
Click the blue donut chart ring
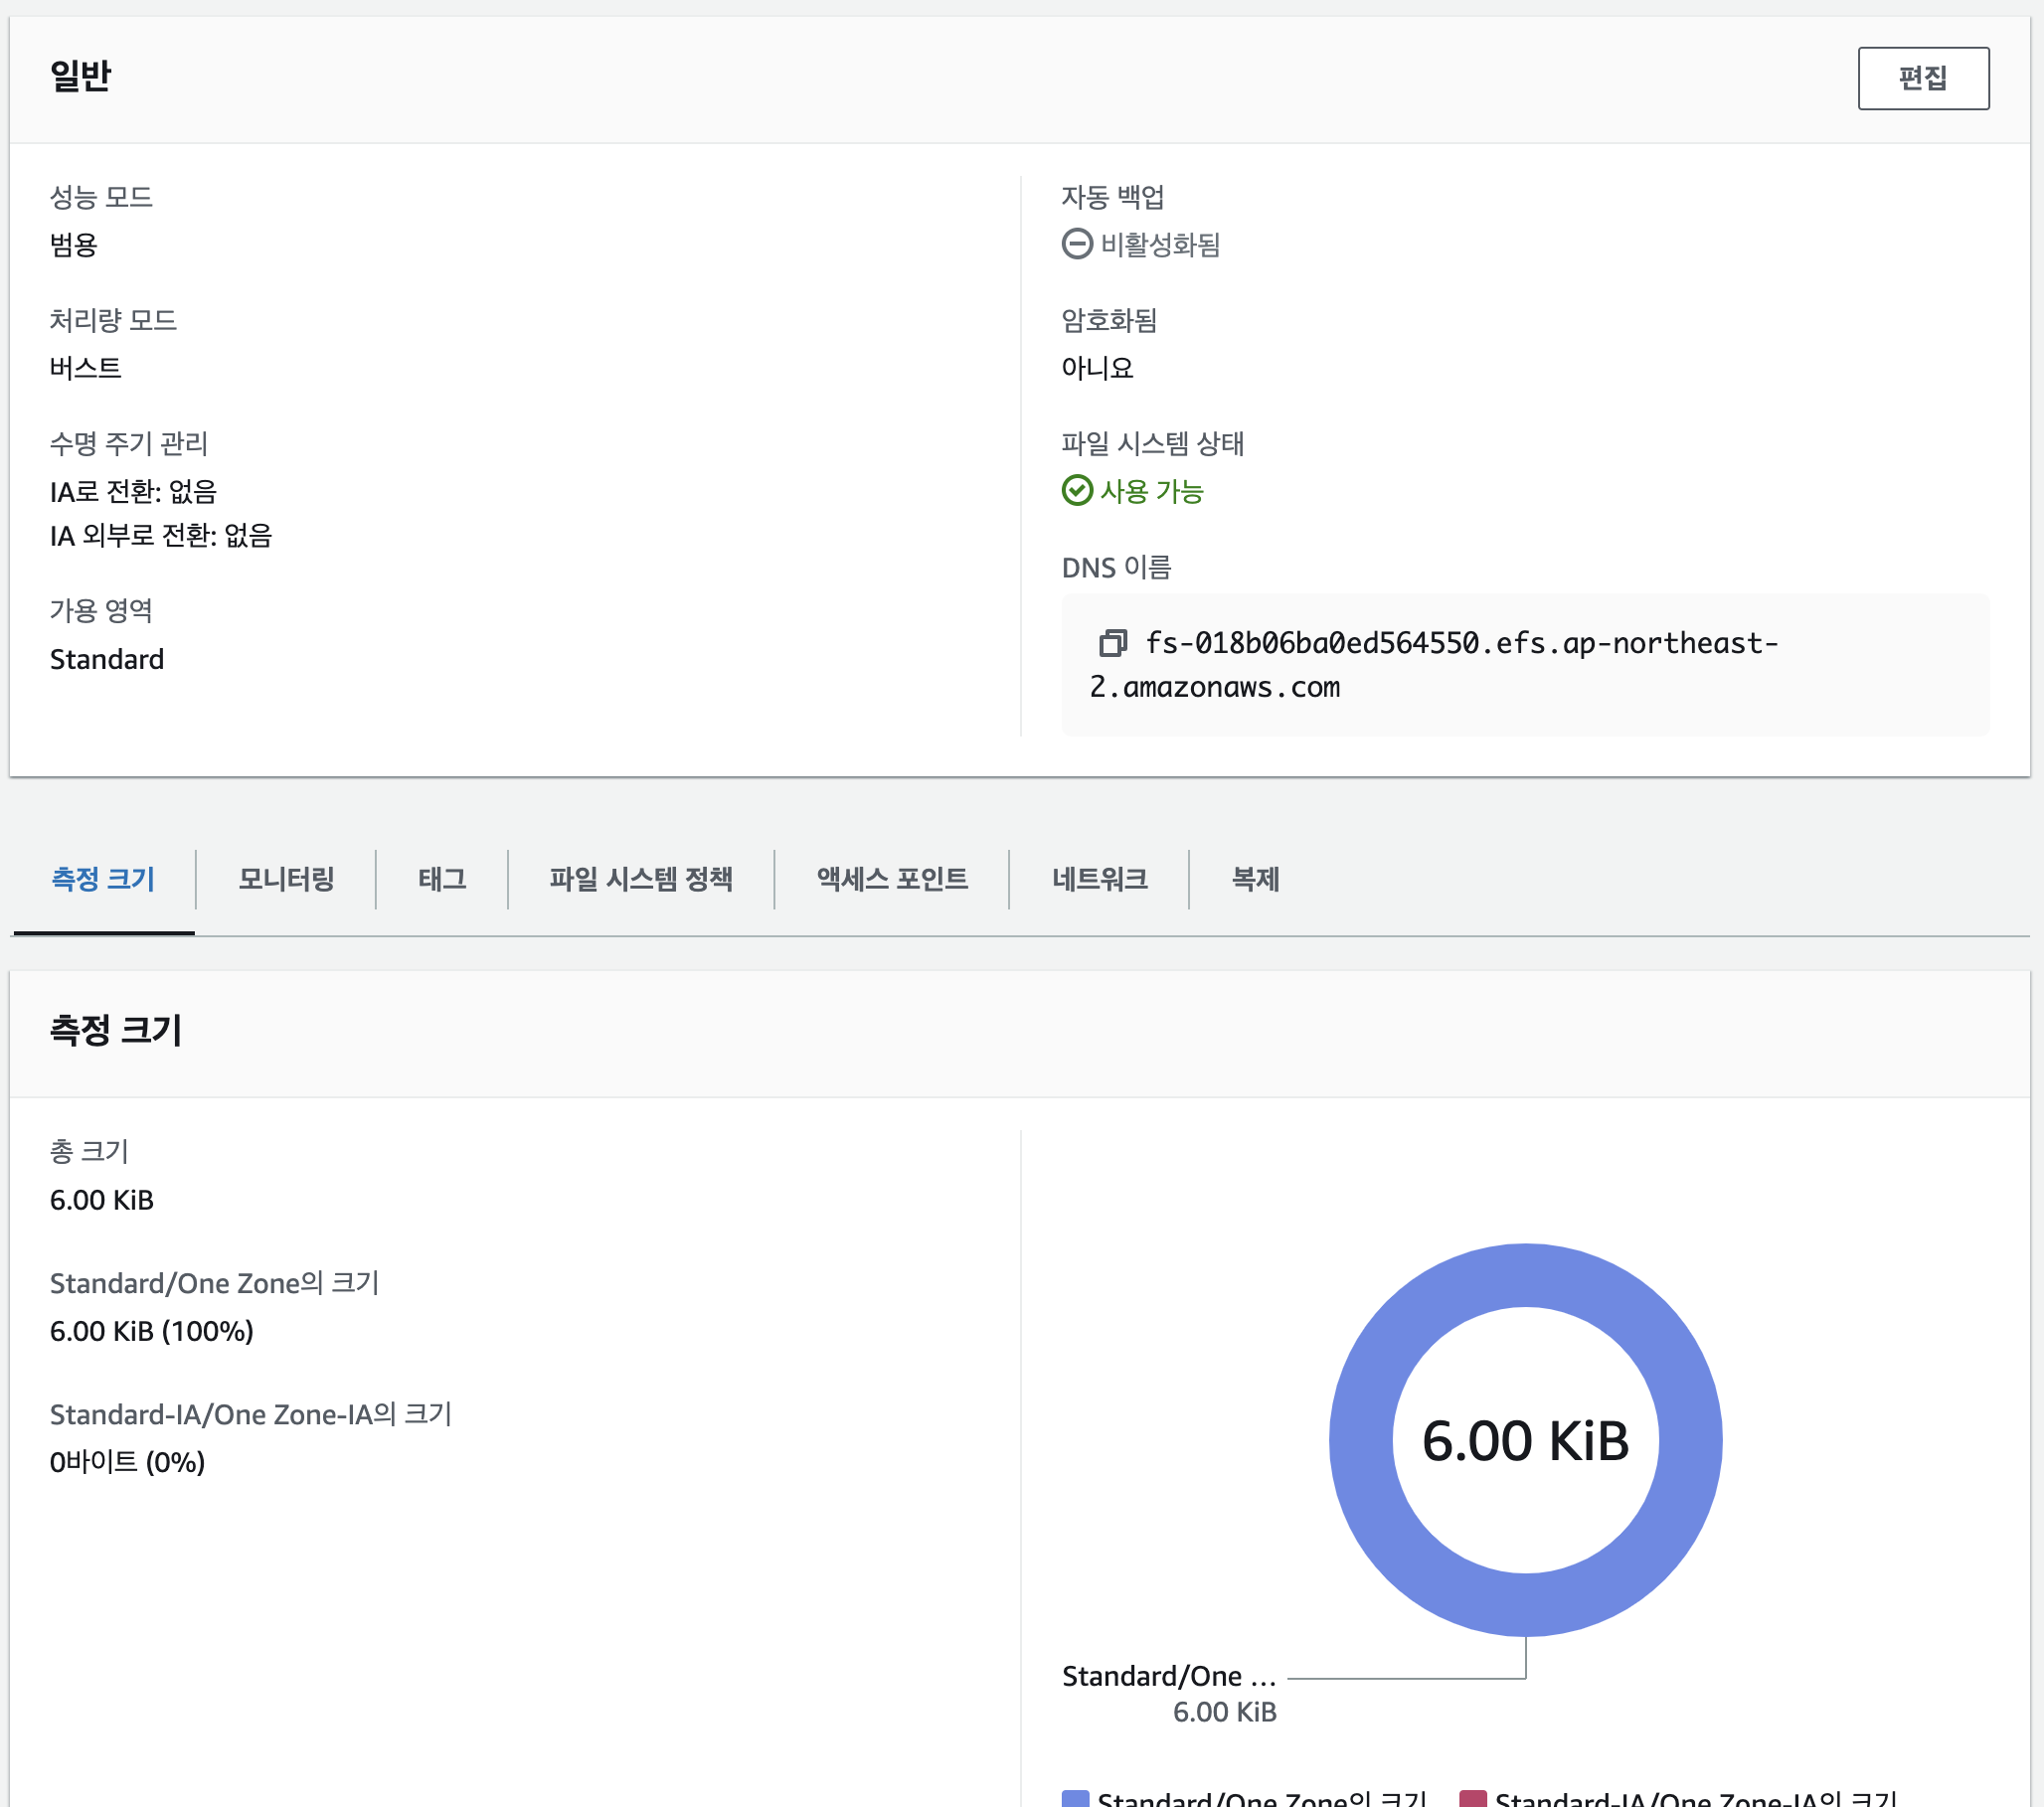pos(1361,1440)
